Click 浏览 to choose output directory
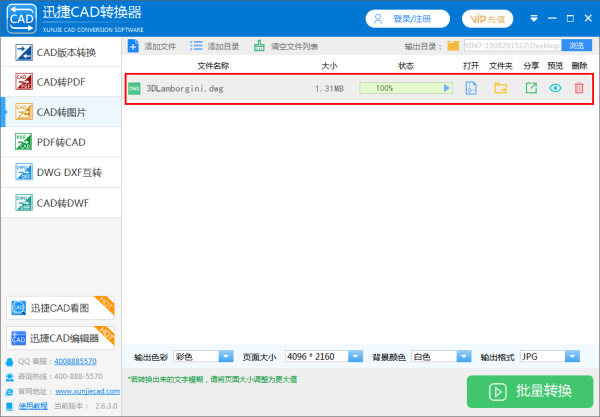 point(576,46)
